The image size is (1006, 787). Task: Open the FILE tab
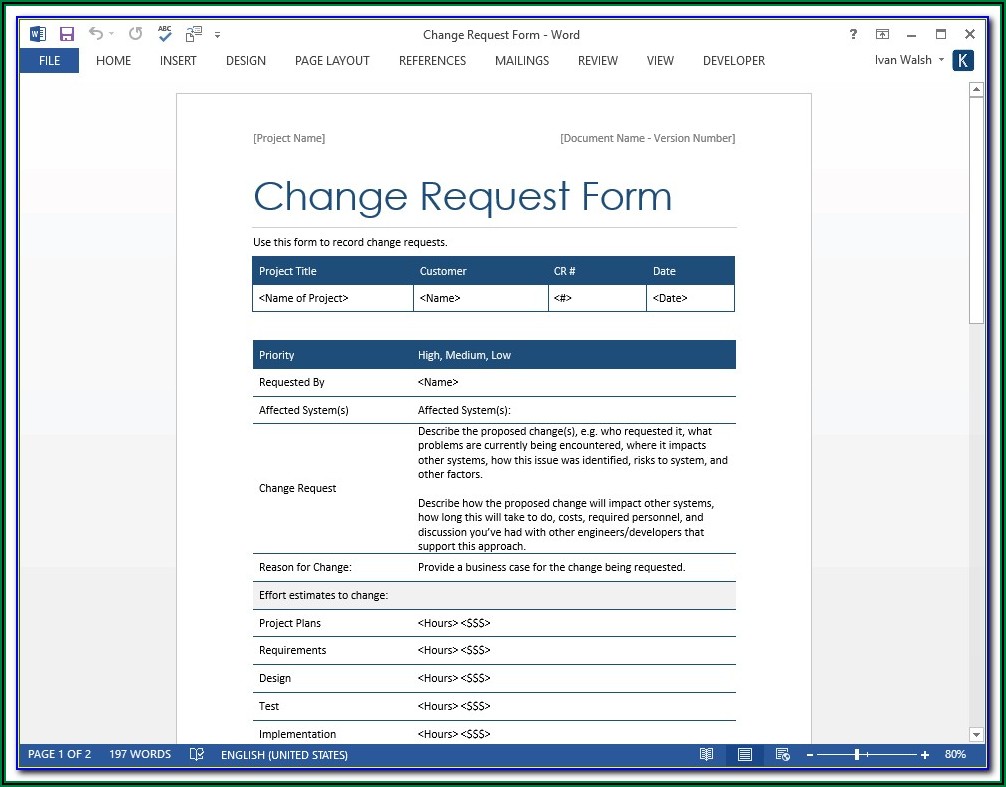49,60
